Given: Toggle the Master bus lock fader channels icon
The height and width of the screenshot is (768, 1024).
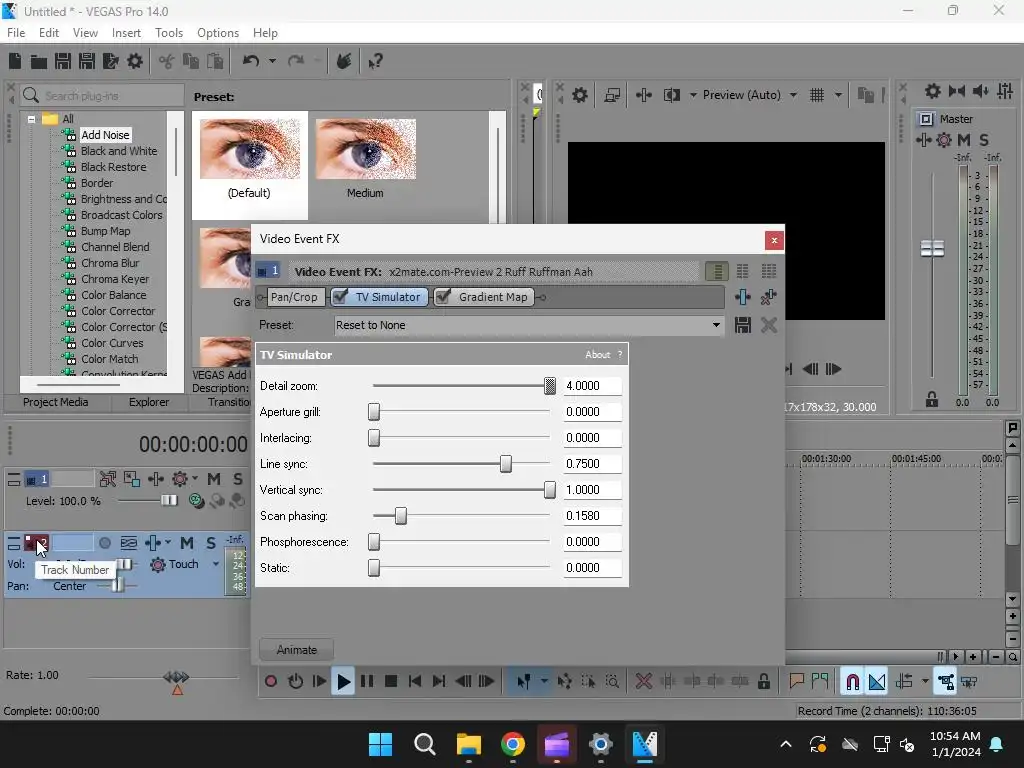Looking at the screenshot, I should [932, 400].
